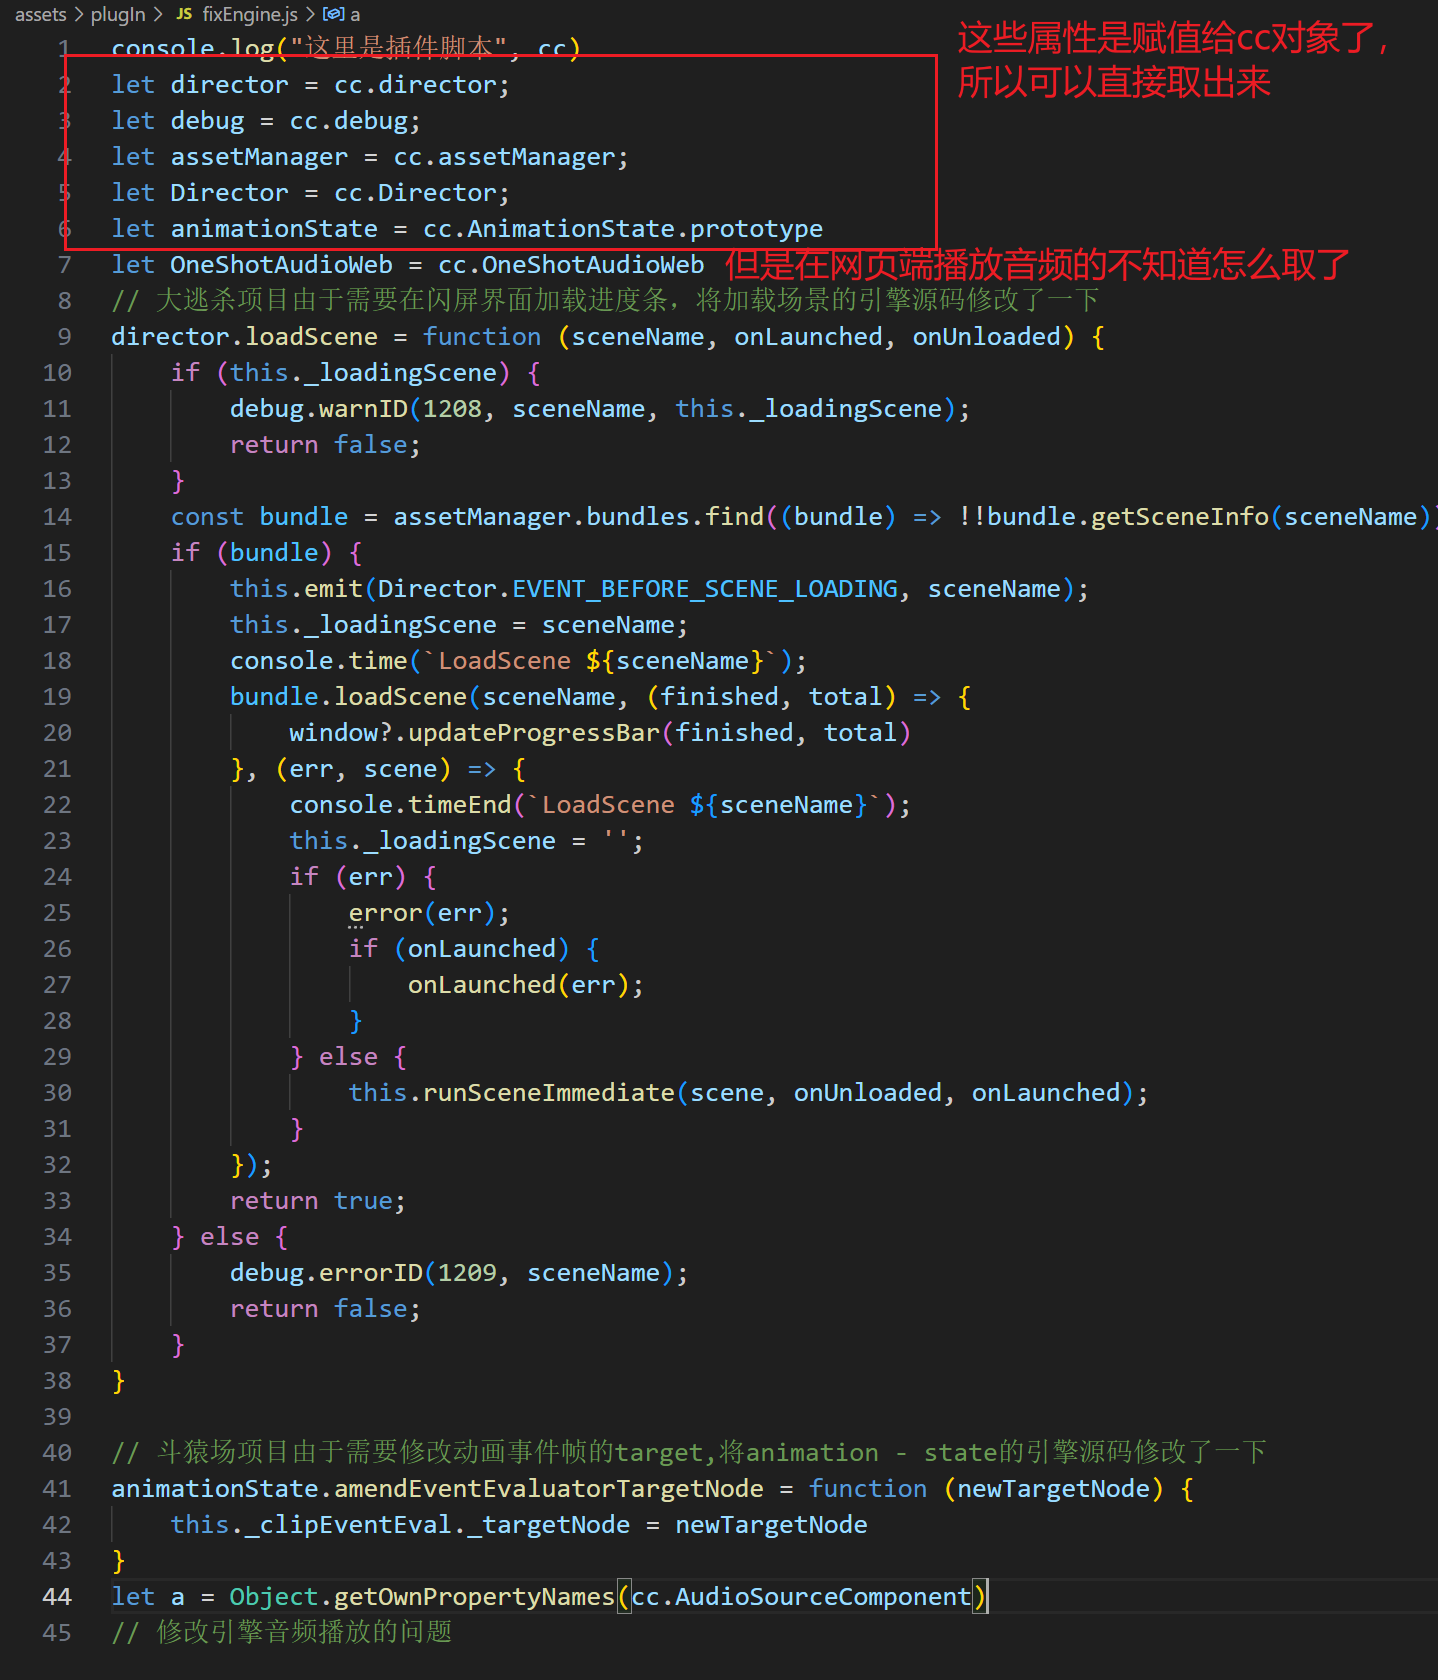Click 'amendEventEvaluatorTargetNode' on line 41

(x=549, y=1489)
